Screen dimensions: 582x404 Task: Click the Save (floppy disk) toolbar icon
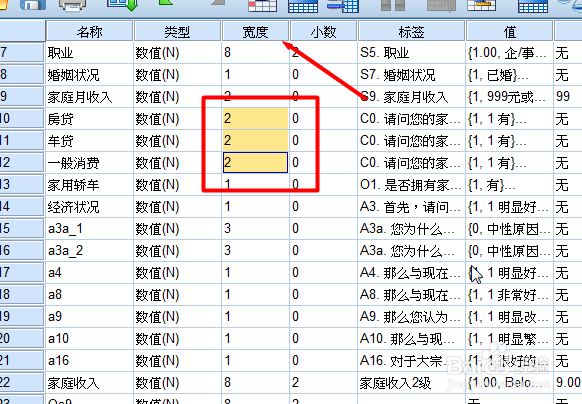(x=33, y=4)
